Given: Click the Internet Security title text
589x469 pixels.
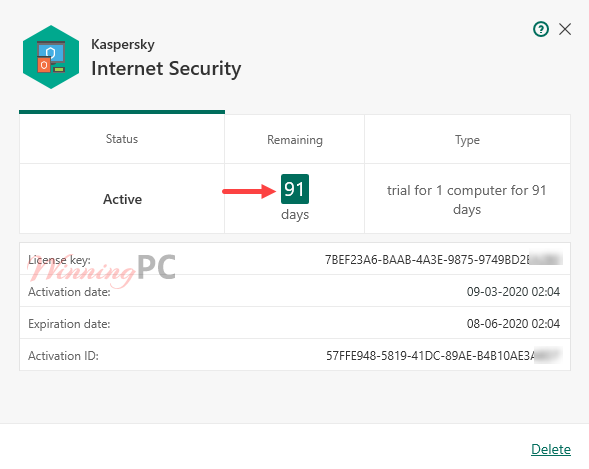Looking at the screenshot, I should [x=166, y=69].
